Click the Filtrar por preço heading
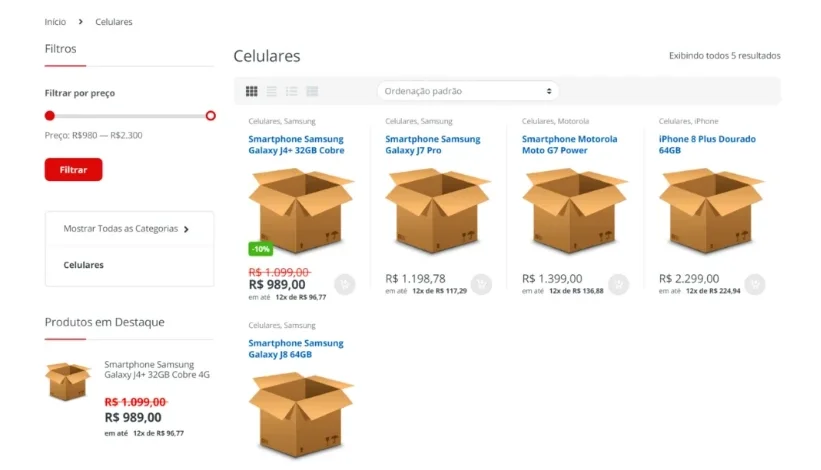This screenshot has height=470, width=821. coord(80,93)
